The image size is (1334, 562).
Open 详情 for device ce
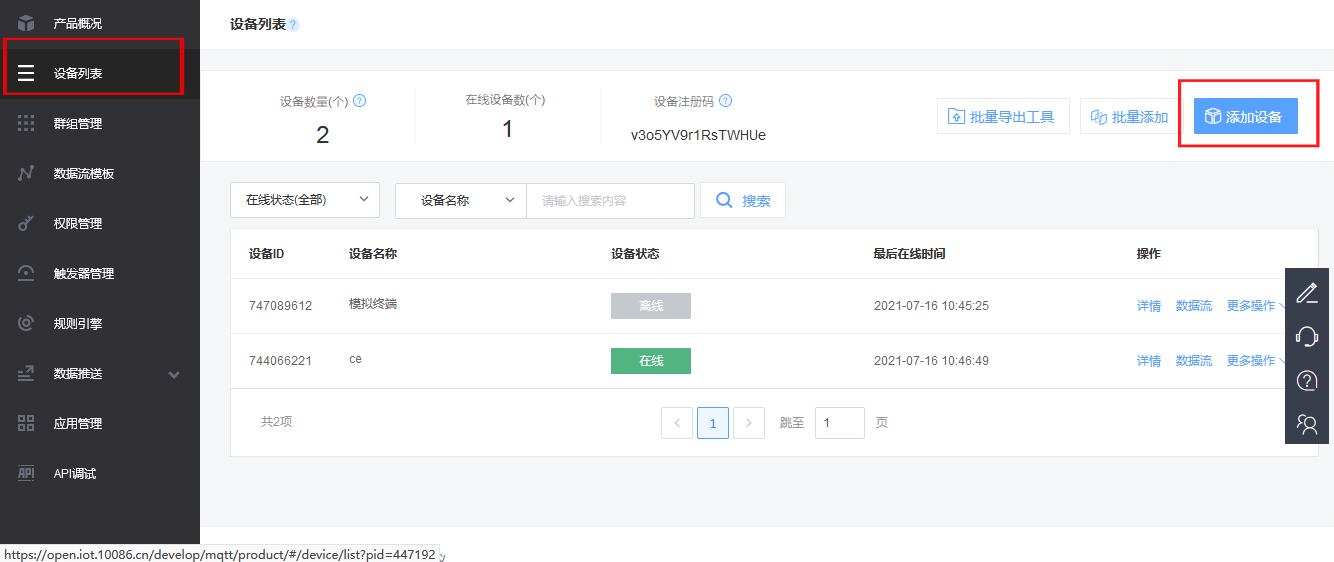[x=1149, y=360]
